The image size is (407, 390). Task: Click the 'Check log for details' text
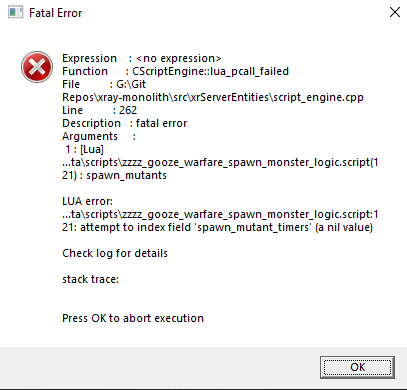[x=115, y=253]
